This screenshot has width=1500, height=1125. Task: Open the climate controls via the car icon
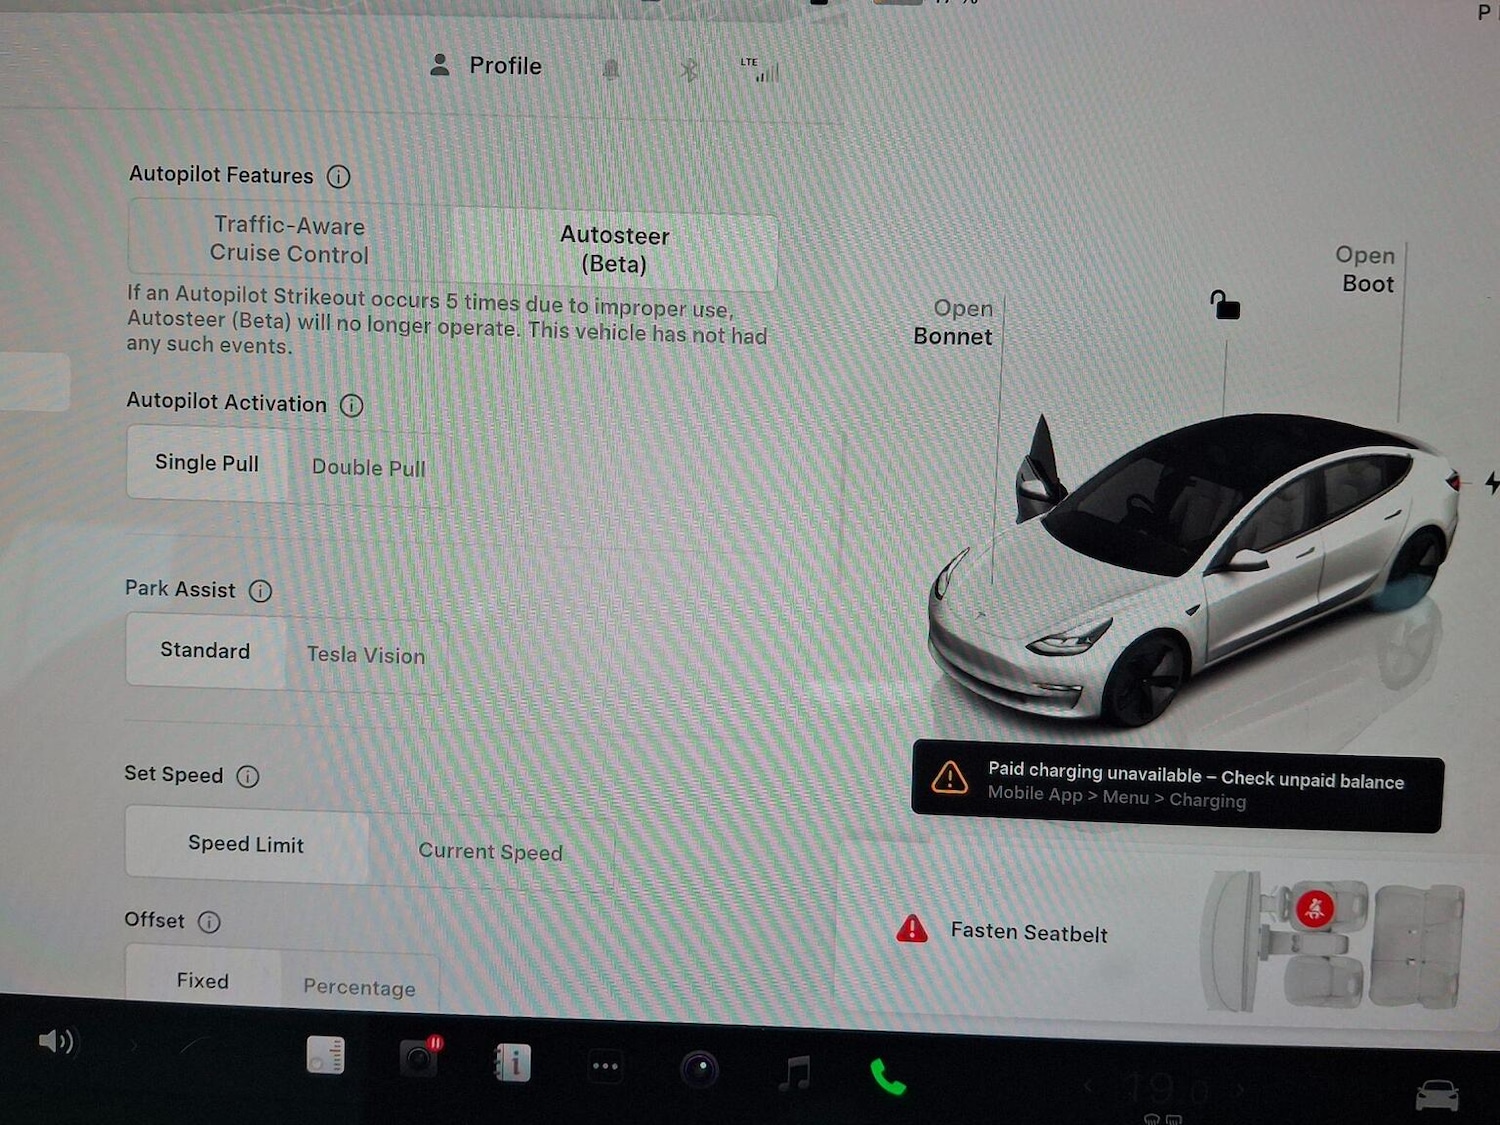click(x=1440, y=1095)
